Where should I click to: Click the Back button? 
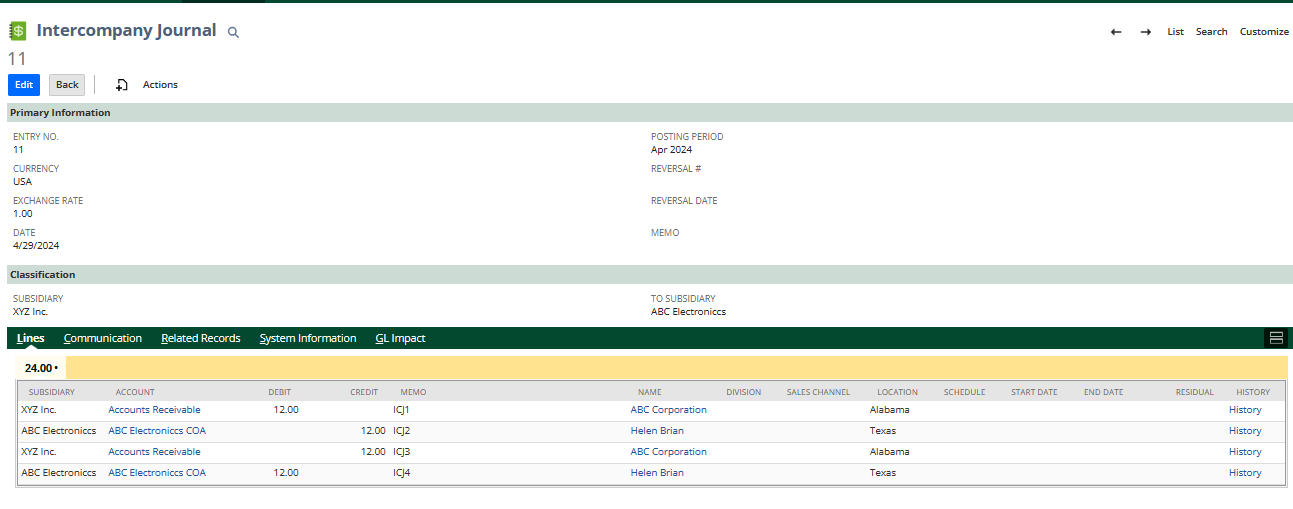67,85
